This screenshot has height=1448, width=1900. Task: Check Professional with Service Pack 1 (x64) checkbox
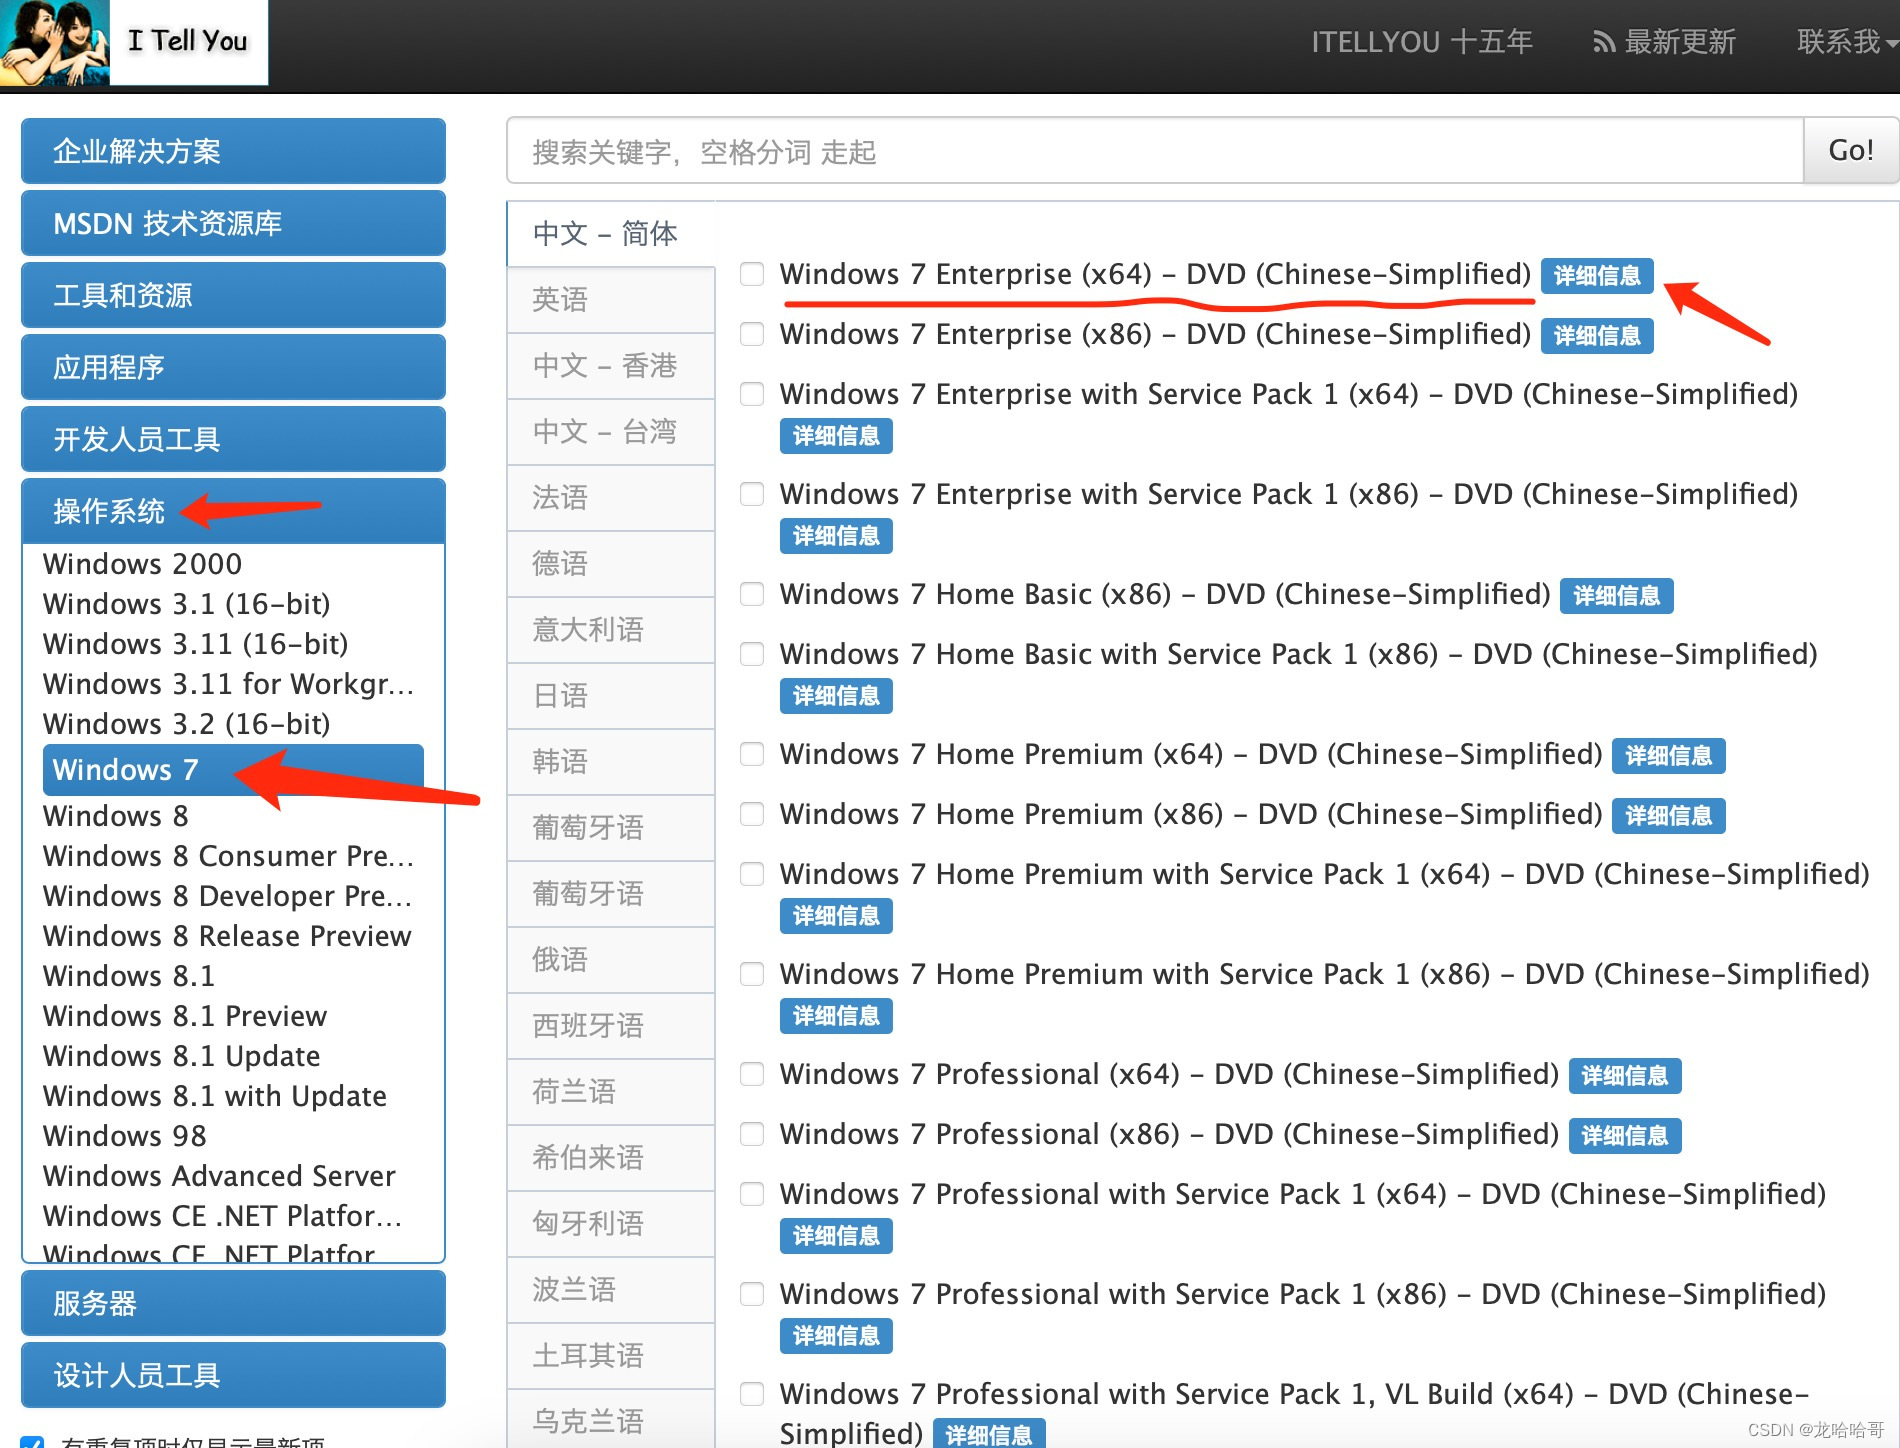tap(752, 1194)
